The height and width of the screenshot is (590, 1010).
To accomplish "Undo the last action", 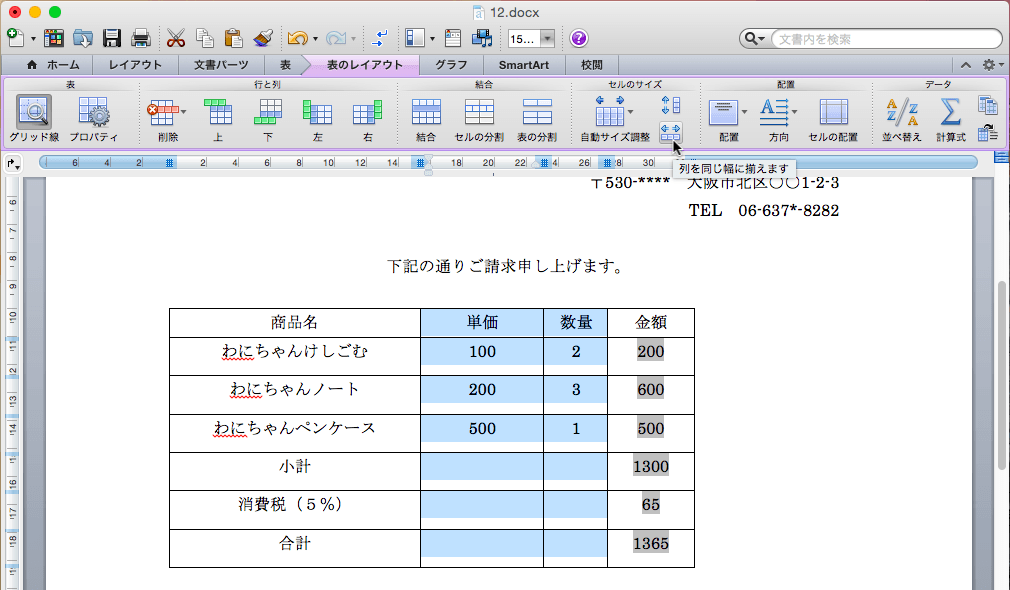I will point(298,39).
